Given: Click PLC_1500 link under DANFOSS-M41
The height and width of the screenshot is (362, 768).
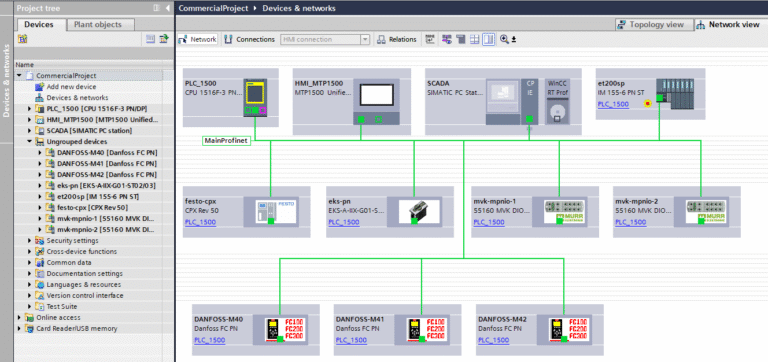Looking at the screenshot, I should point(352,340).
